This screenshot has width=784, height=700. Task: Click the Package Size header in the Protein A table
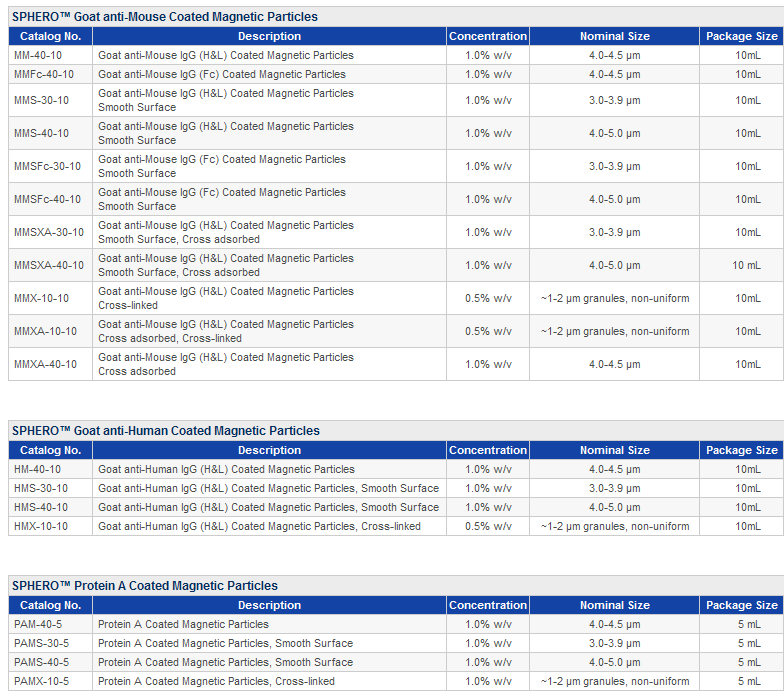point(742,605)
